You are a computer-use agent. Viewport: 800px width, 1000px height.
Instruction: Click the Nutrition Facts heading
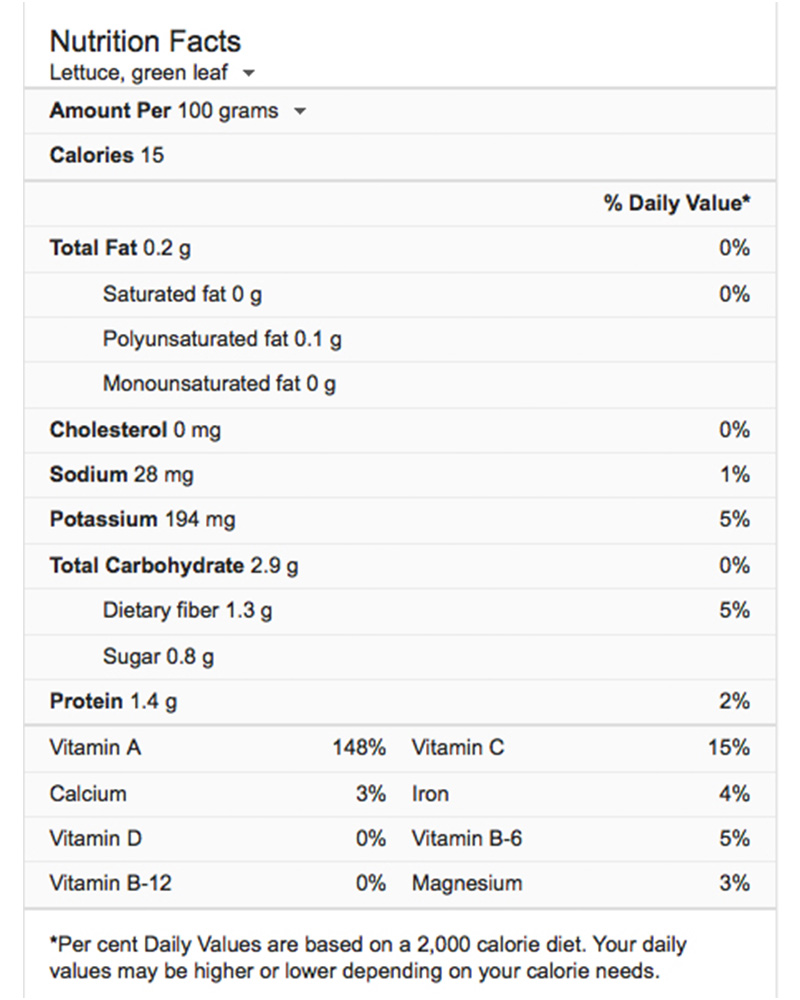(x=145, y=41)
